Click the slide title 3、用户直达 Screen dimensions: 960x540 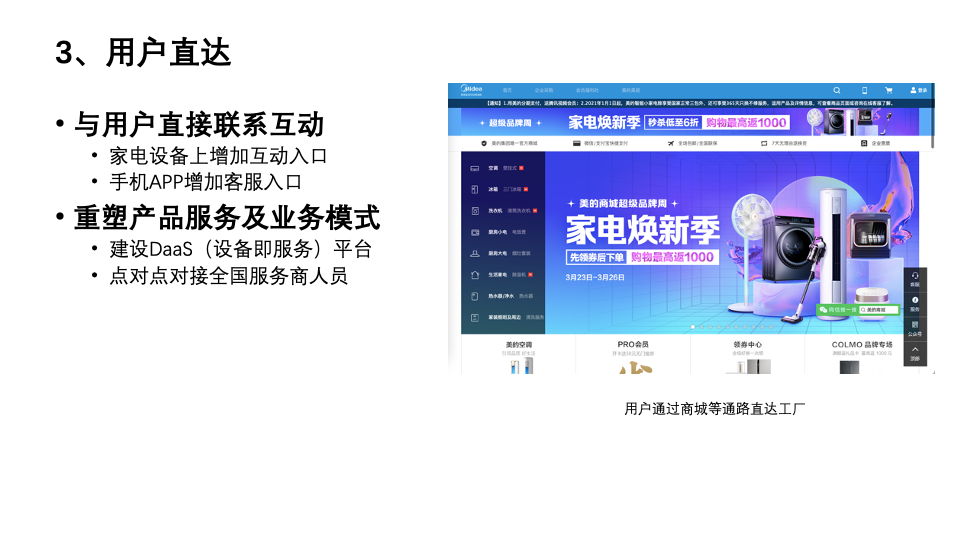143,52
